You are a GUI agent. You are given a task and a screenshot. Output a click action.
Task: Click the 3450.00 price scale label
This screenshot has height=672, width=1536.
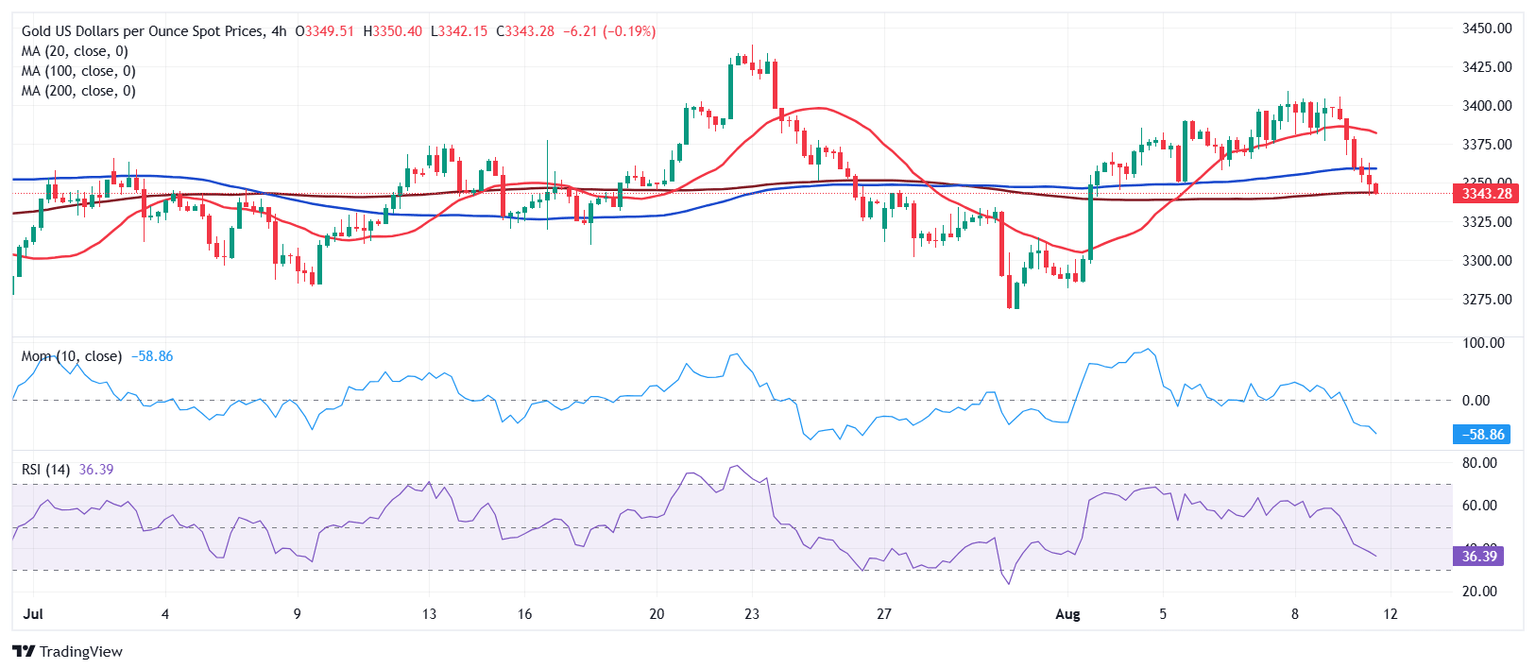pyautogui.click(x=1482, y=28)
